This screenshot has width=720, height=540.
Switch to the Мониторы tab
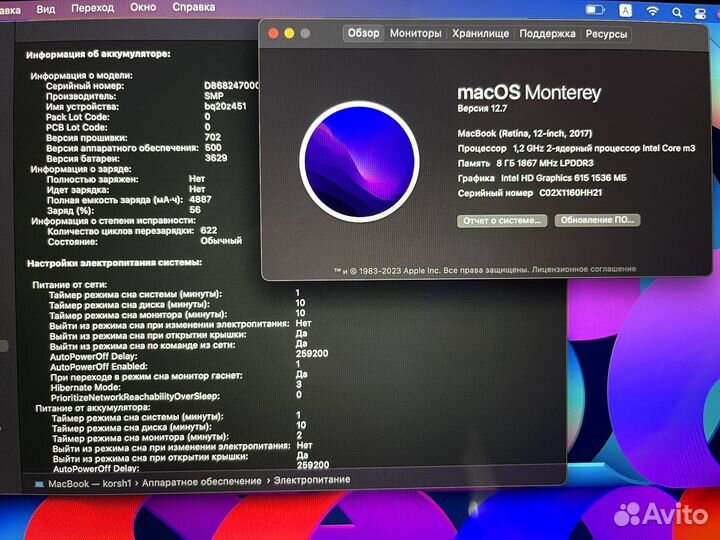point(416,34)
